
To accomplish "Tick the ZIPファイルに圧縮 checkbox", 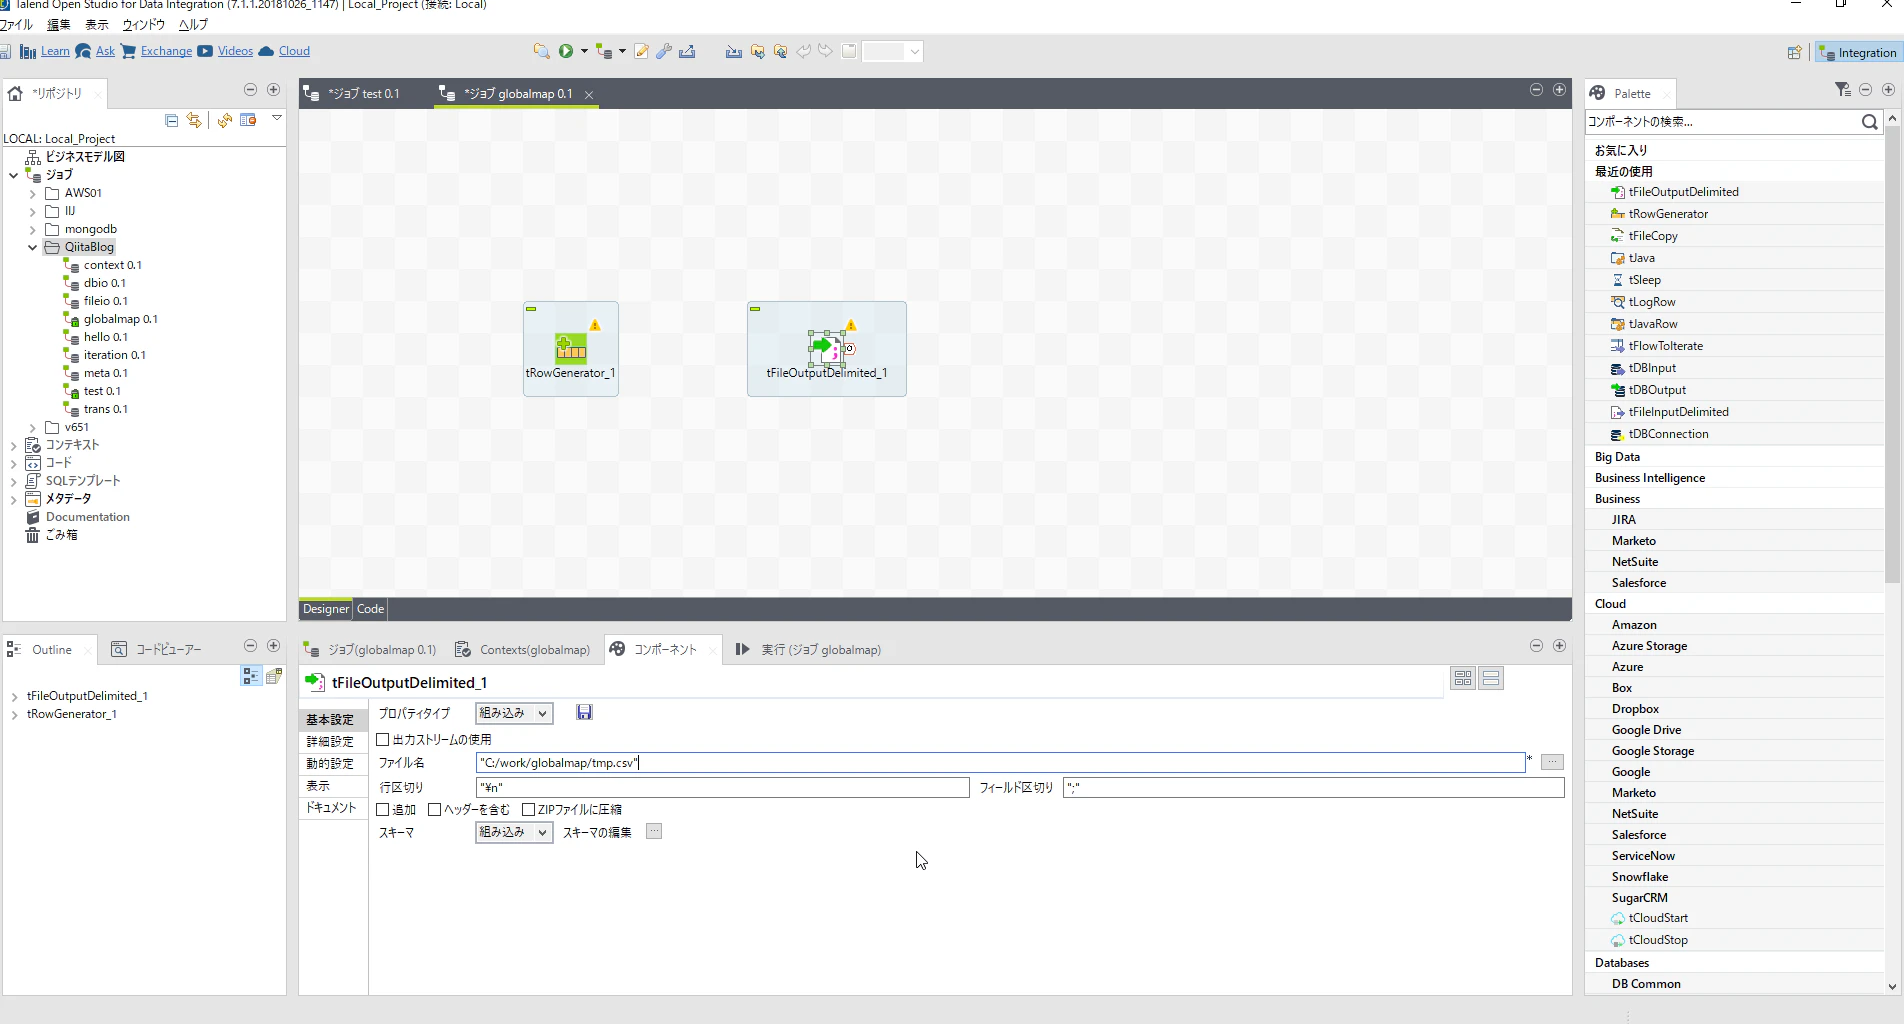I will 528,810.
